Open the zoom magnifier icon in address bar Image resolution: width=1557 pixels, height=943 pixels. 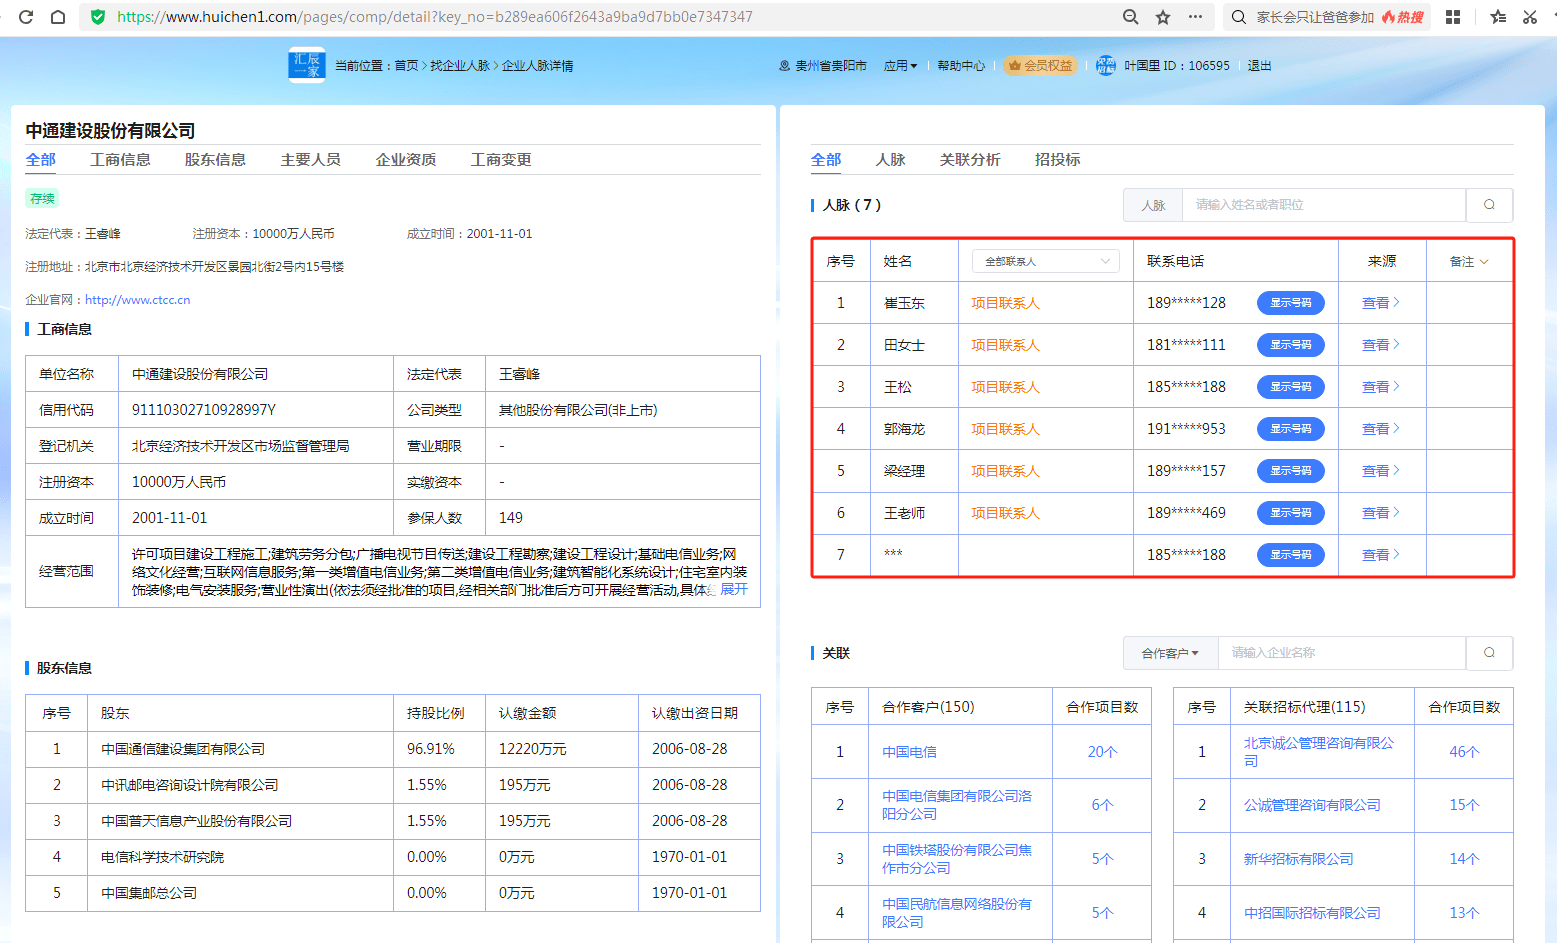tap(1131, 17)
